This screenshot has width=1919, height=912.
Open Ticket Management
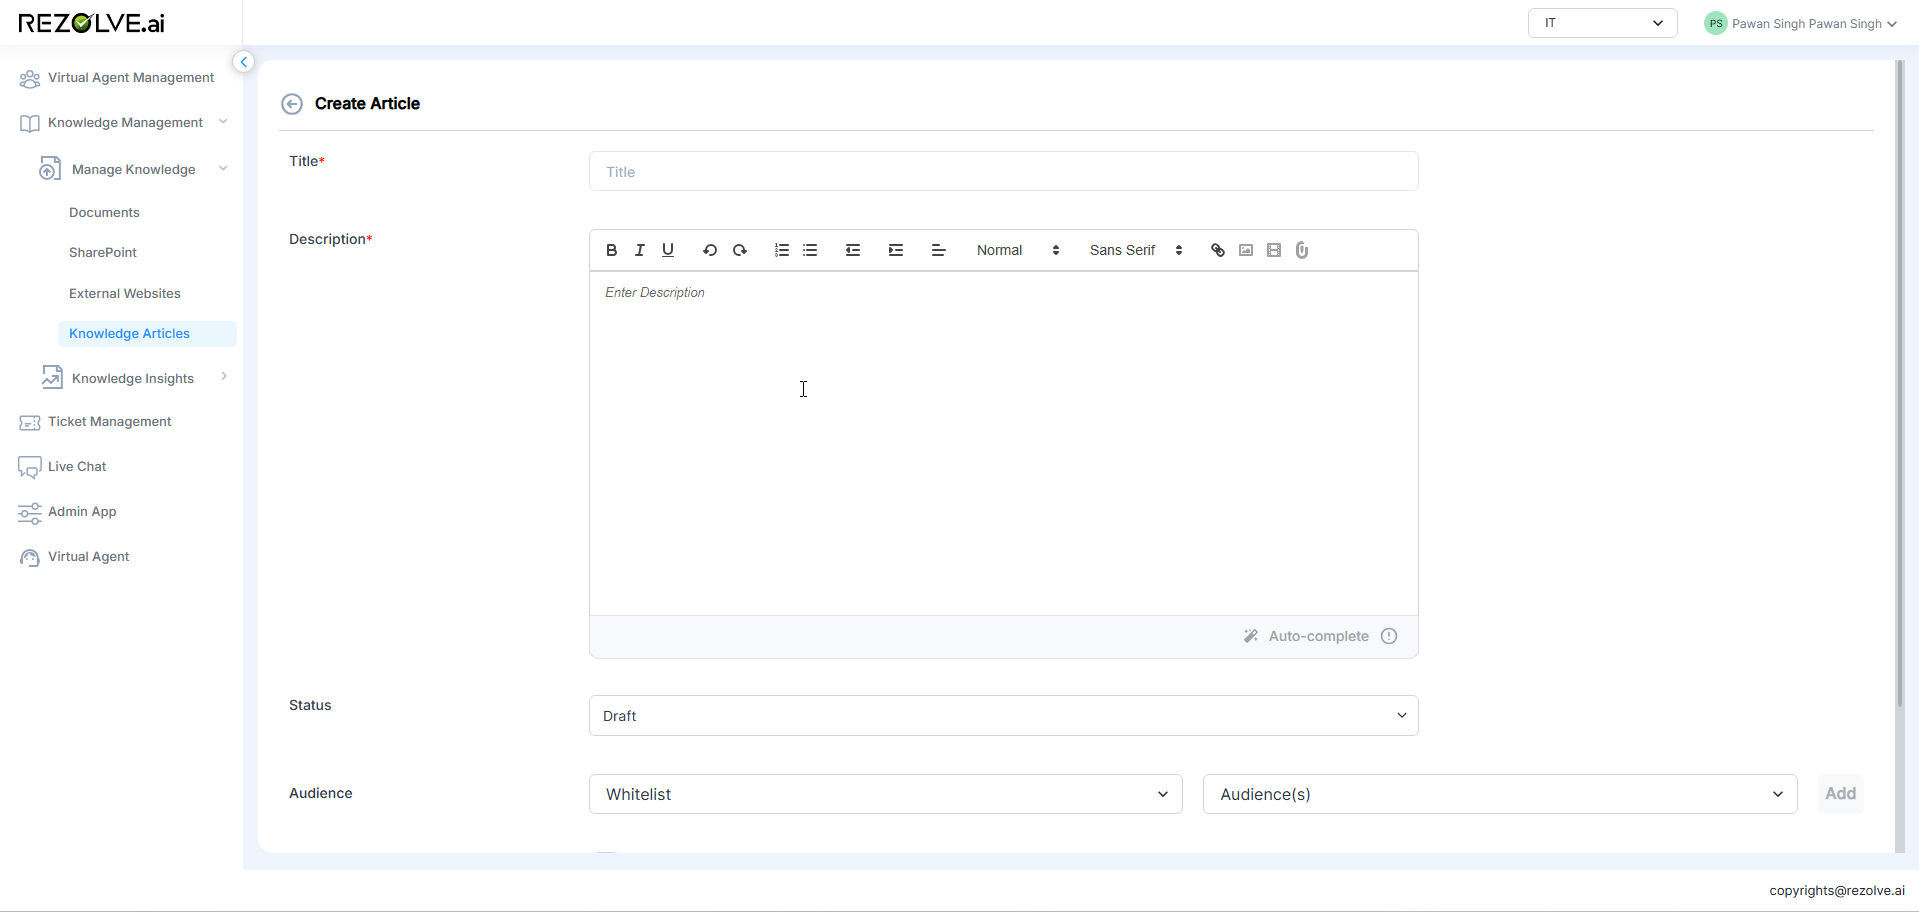(109, 422)
